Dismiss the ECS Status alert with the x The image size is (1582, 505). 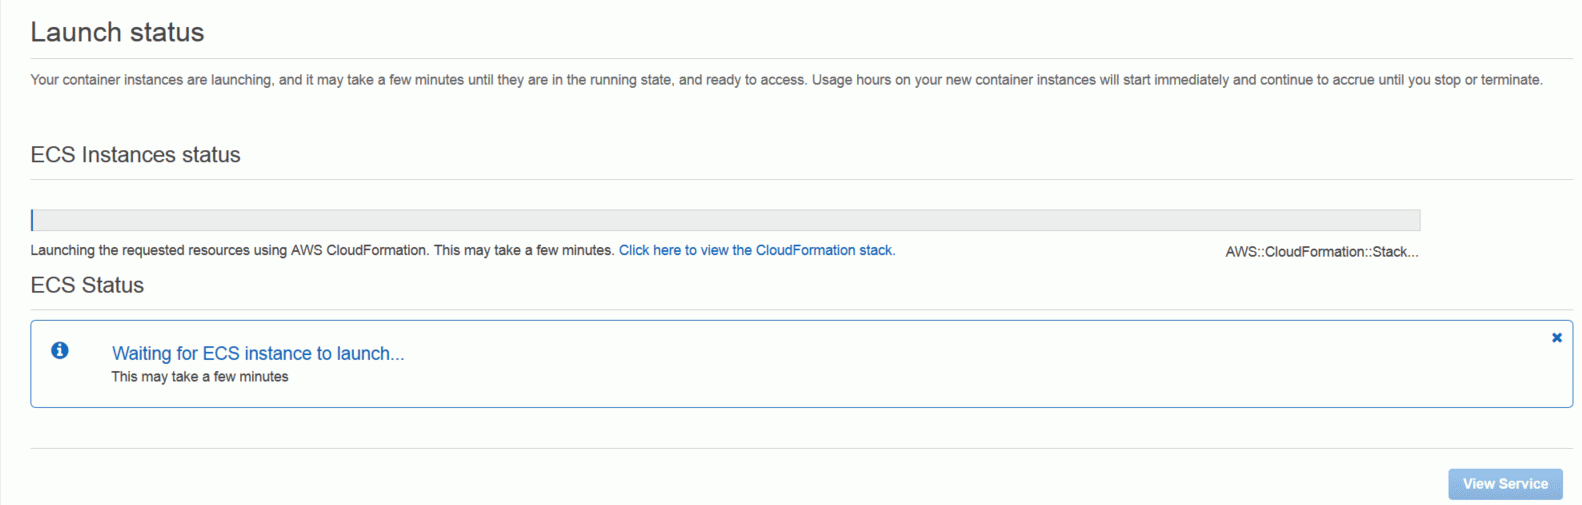point(1557,338)
